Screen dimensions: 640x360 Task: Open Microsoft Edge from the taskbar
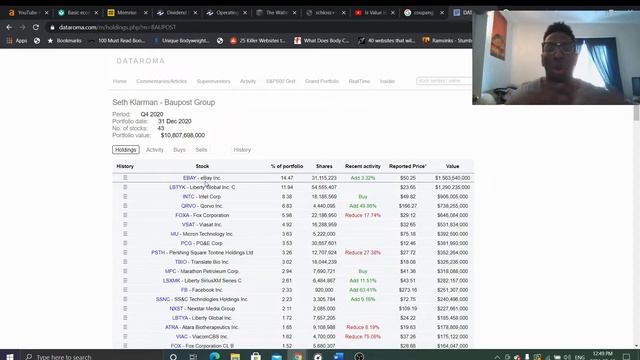point(215,356)
